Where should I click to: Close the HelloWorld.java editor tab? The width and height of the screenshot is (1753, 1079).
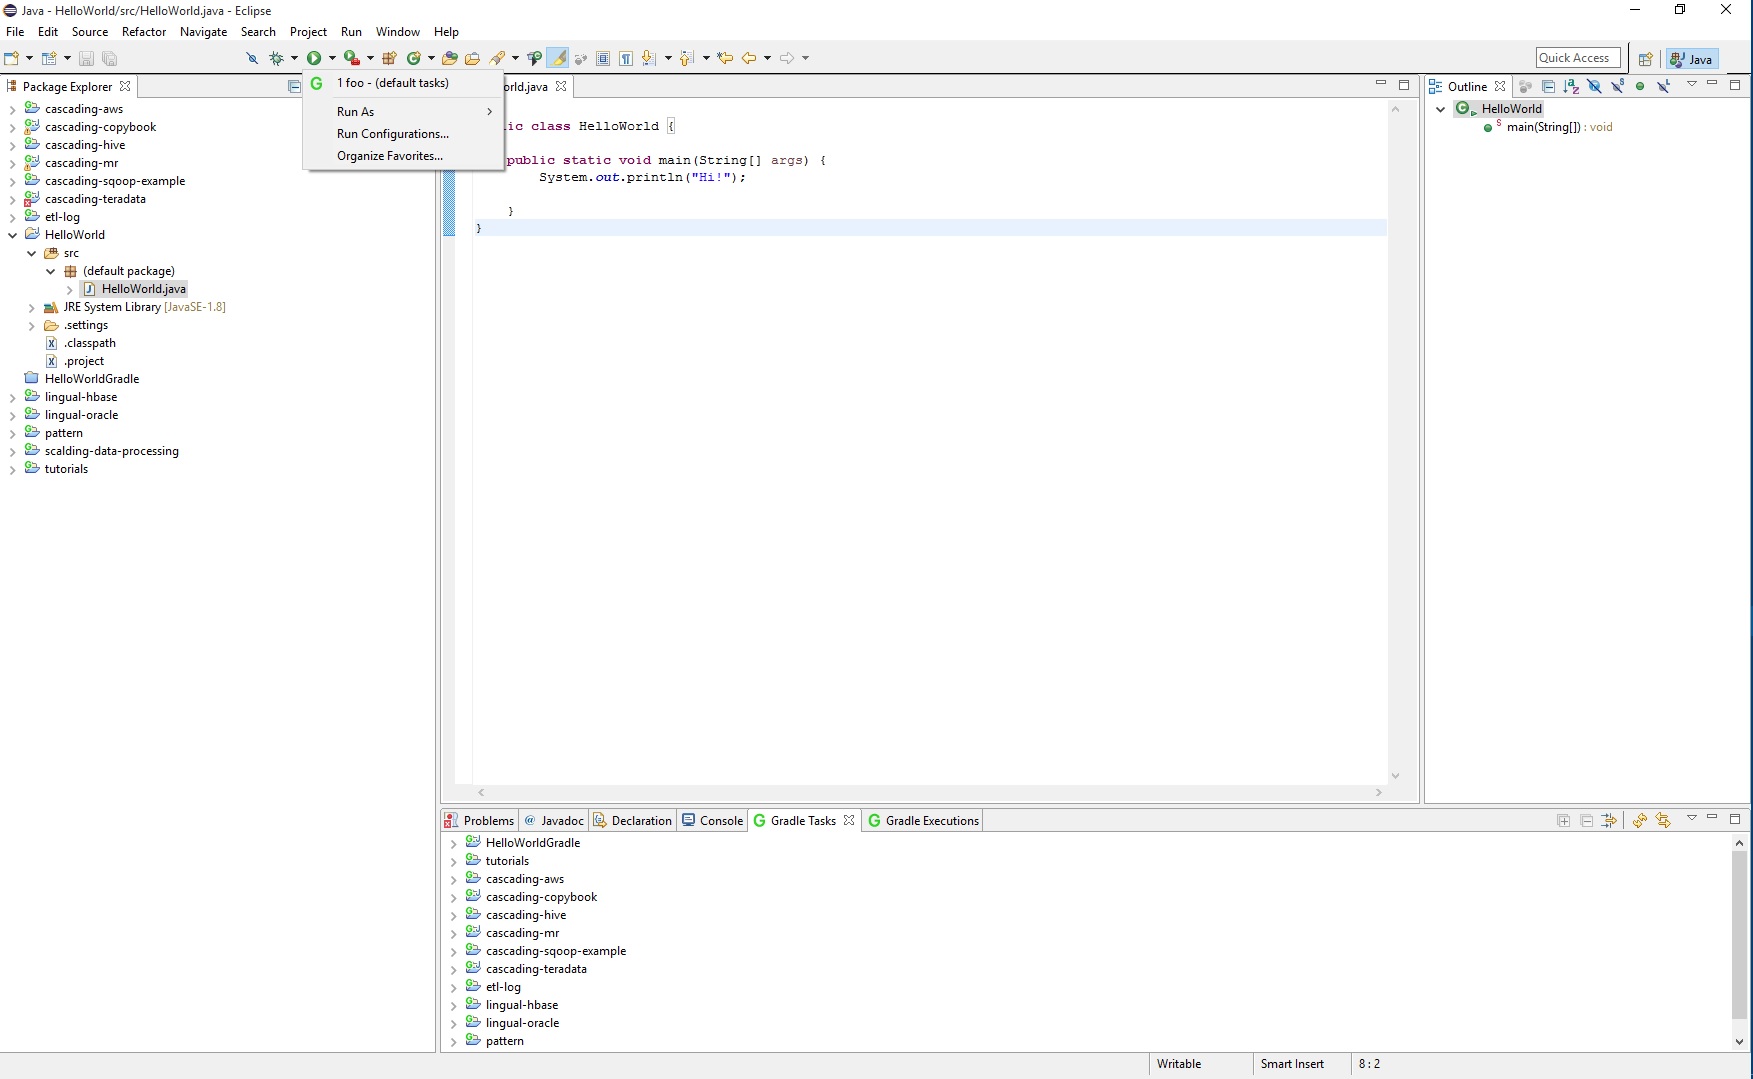[561, 86]
